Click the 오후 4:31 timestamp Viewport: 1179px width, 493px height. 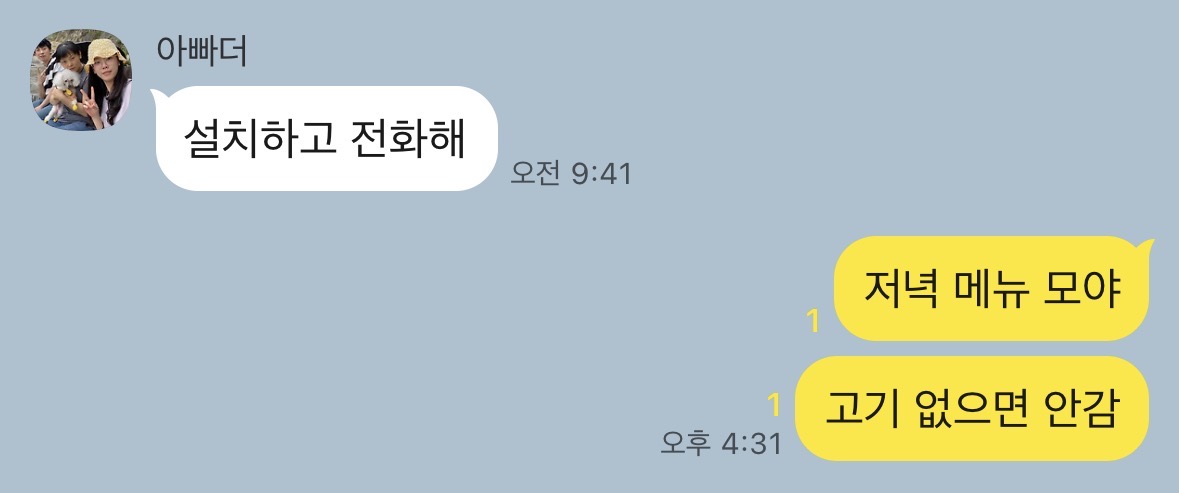point(721,443)
